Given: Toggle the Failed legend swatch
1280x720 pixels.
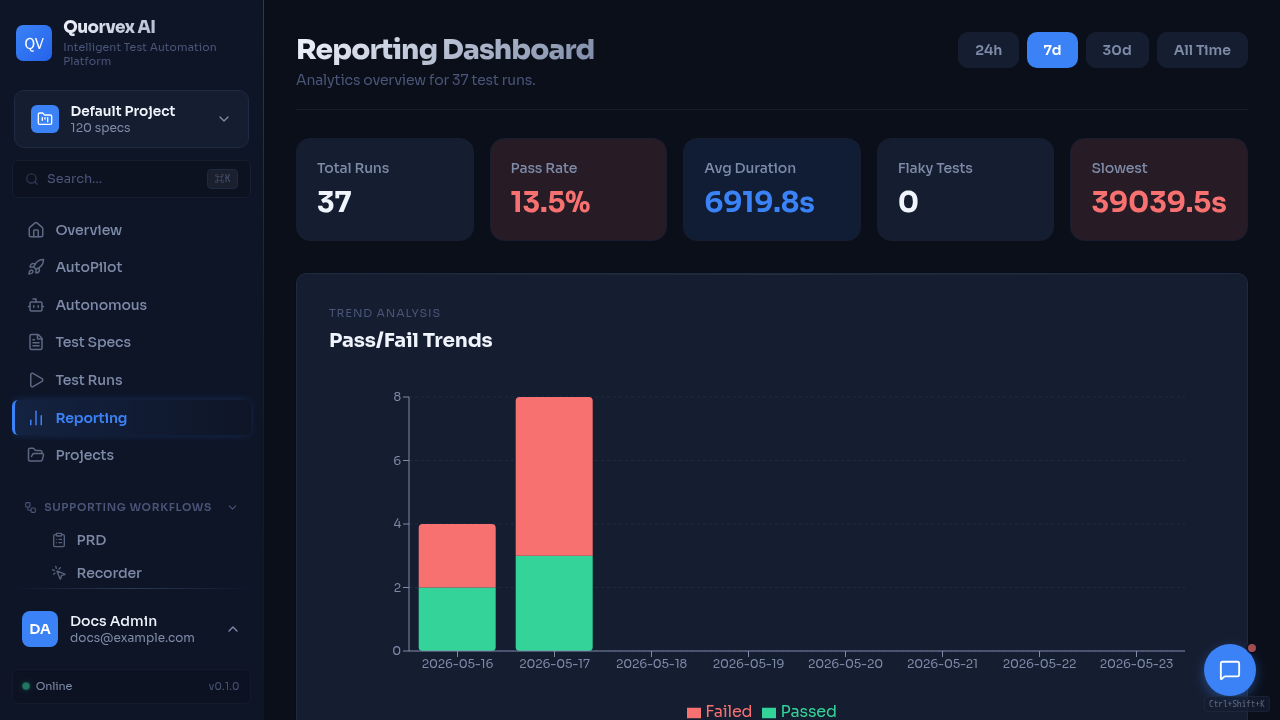Looking at the screenshot, I should point(694,712).
